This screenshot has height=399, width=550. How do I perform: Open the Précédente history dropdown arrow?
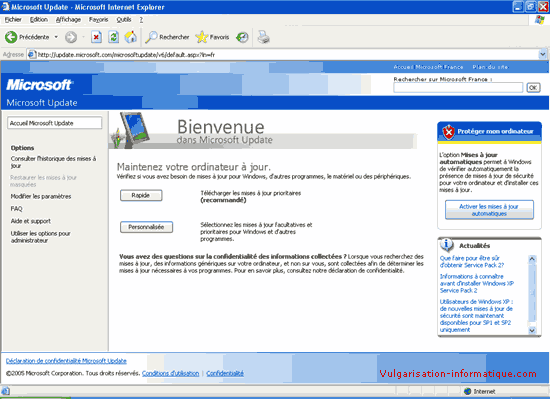point(56,37)
